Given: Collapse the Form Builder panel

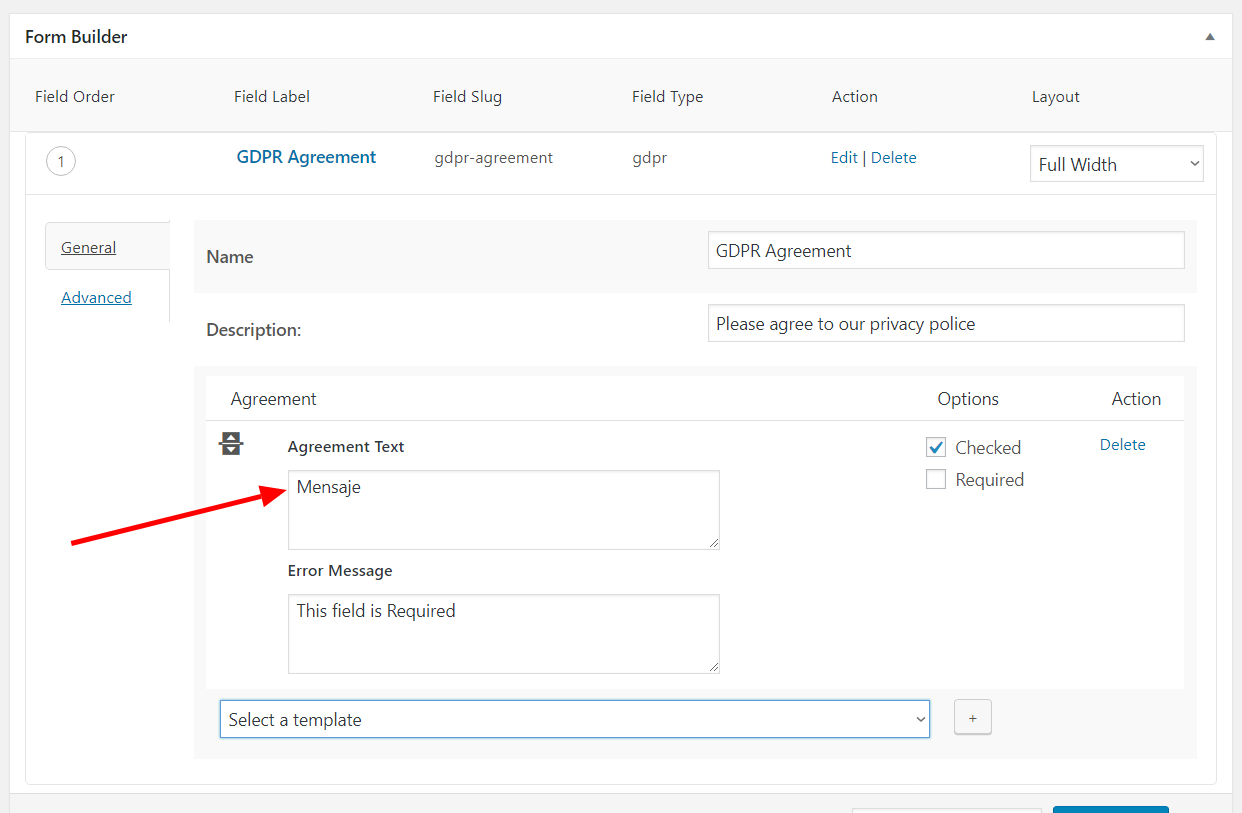Looking at the screenshot, I should pyautogui.click(x=1209, y=36).
